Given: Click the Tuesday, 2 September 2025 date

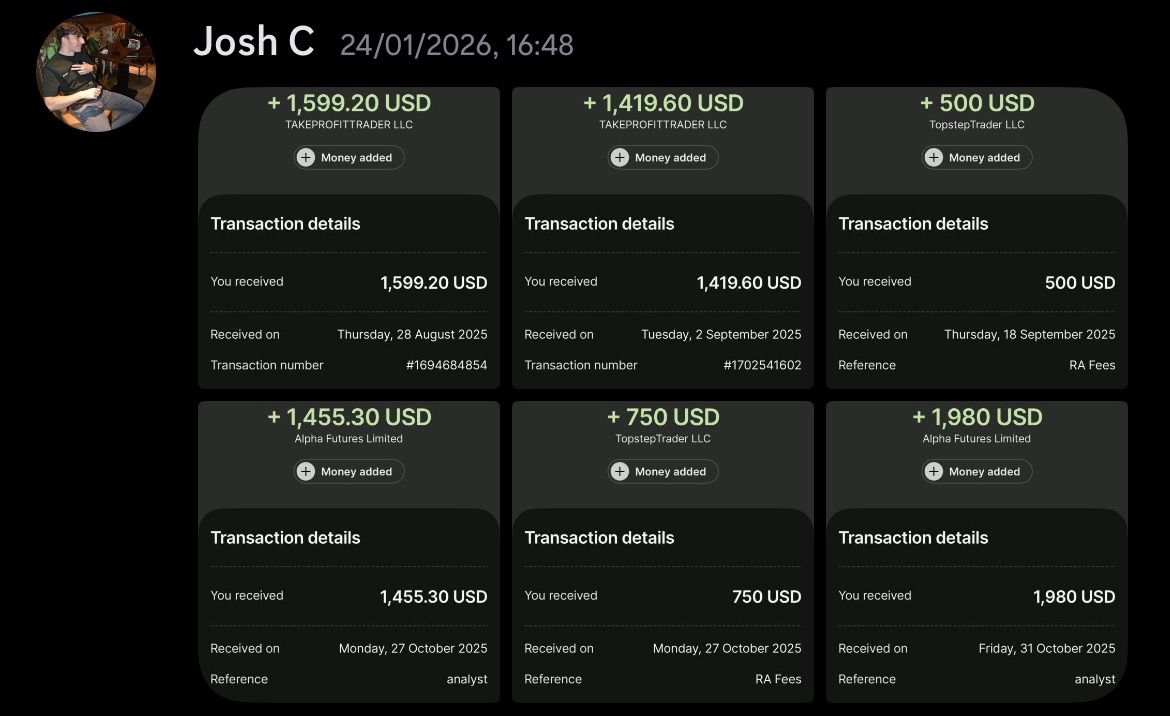Looking at the screenshot, I should 721,335.
